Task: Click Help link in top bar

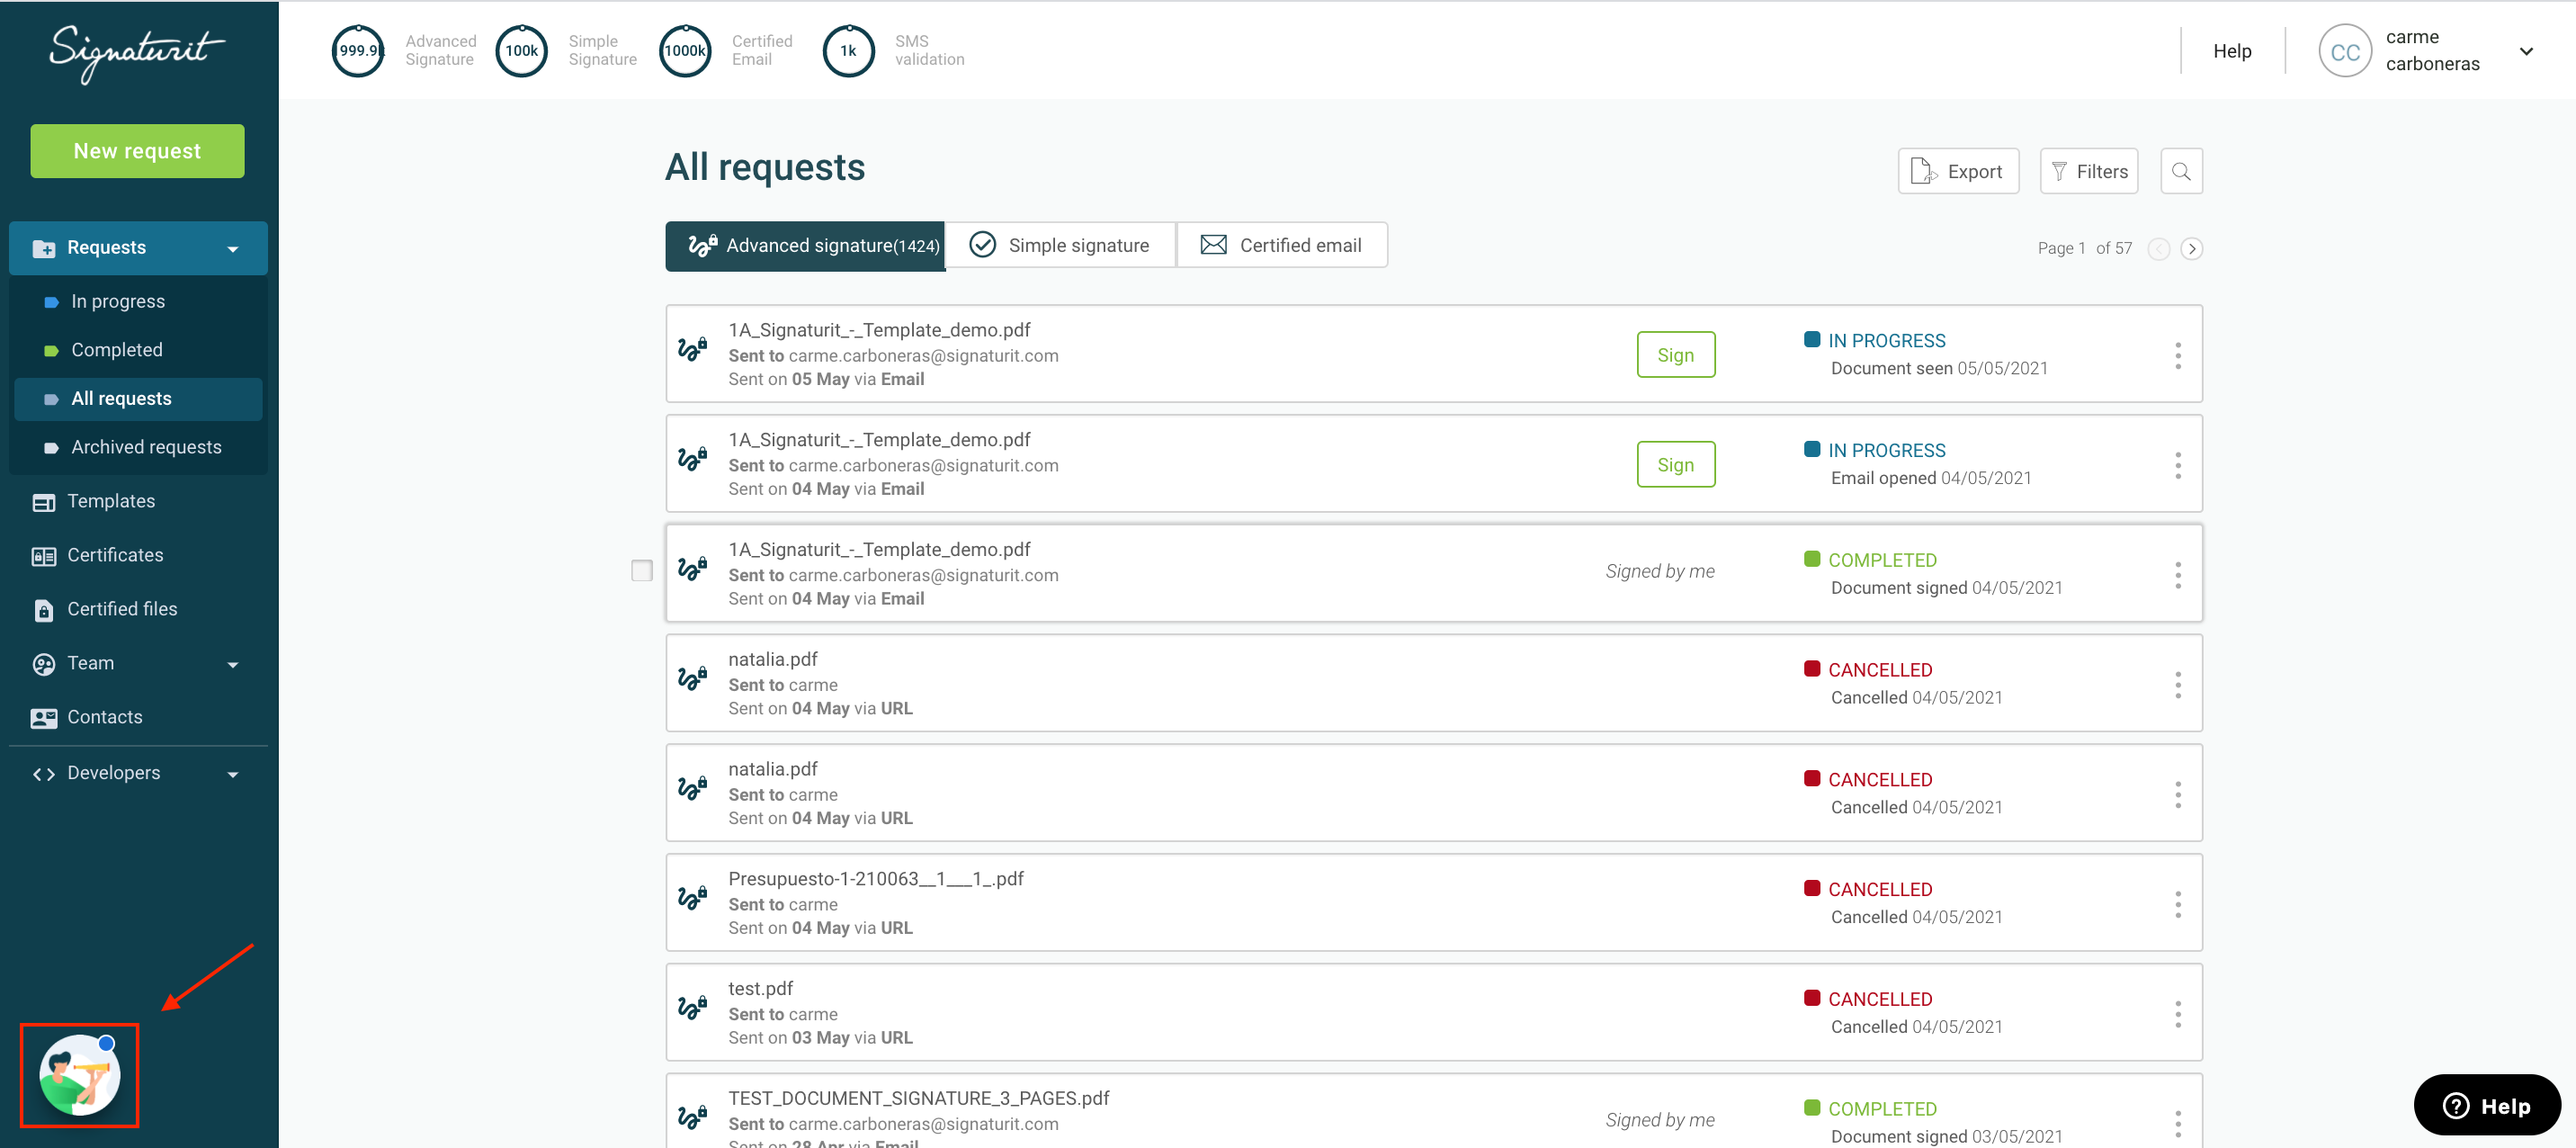Action: (2232, 51)
